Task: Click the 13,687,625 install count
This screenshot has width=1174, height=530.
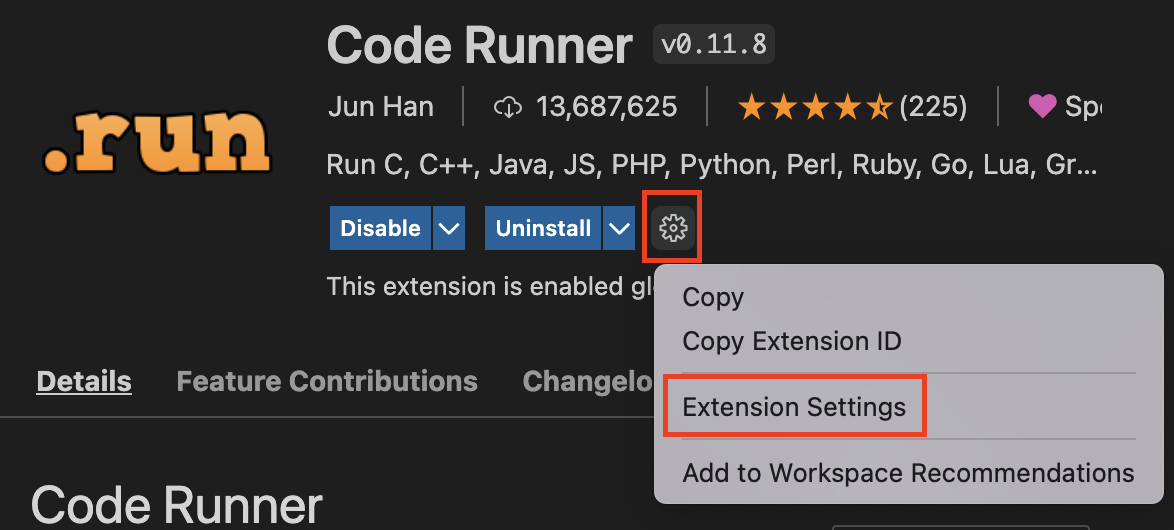Action: click(x=606, y=107)
